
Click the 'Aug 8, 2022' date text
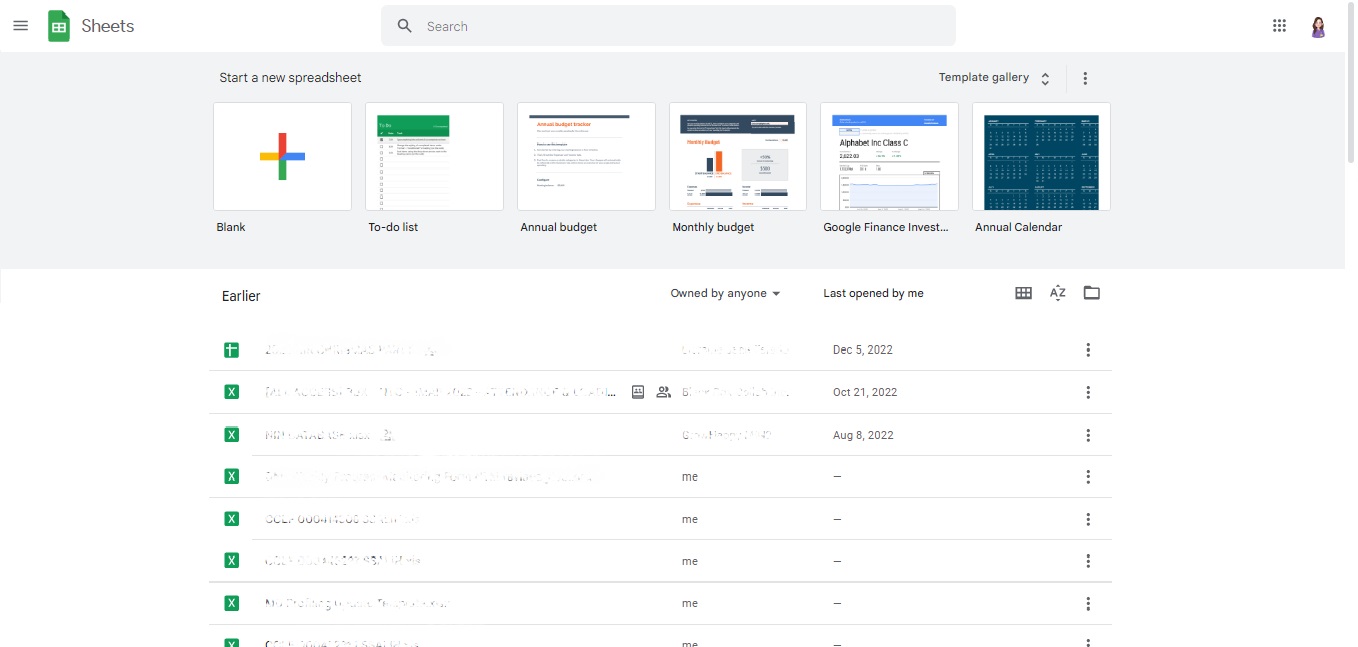[x=863, y=435]
